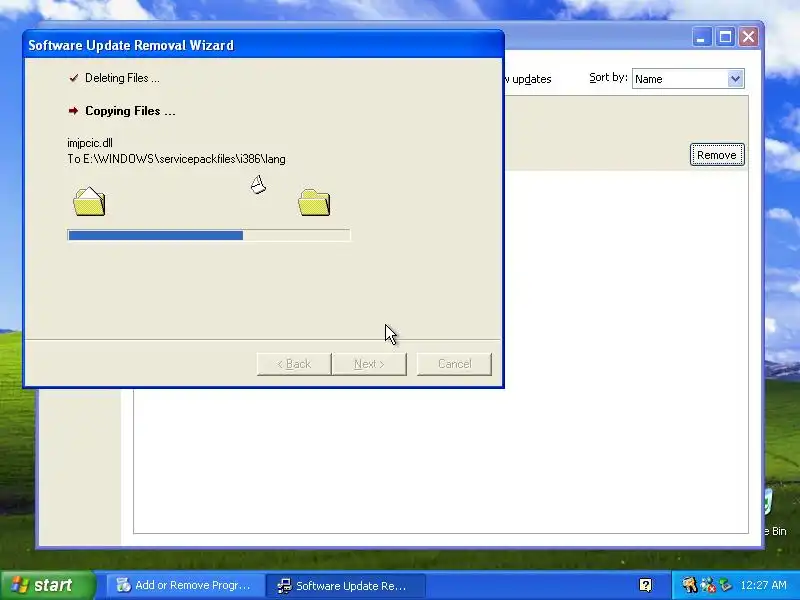
Task: Click the open source folder icon
Action: click(89, 202)
